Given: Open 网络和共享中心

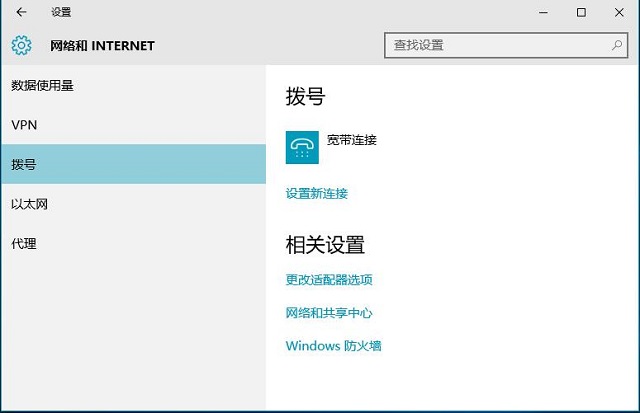Looking at the screenshot, I should pyautogui.click(x=329, y=313).
